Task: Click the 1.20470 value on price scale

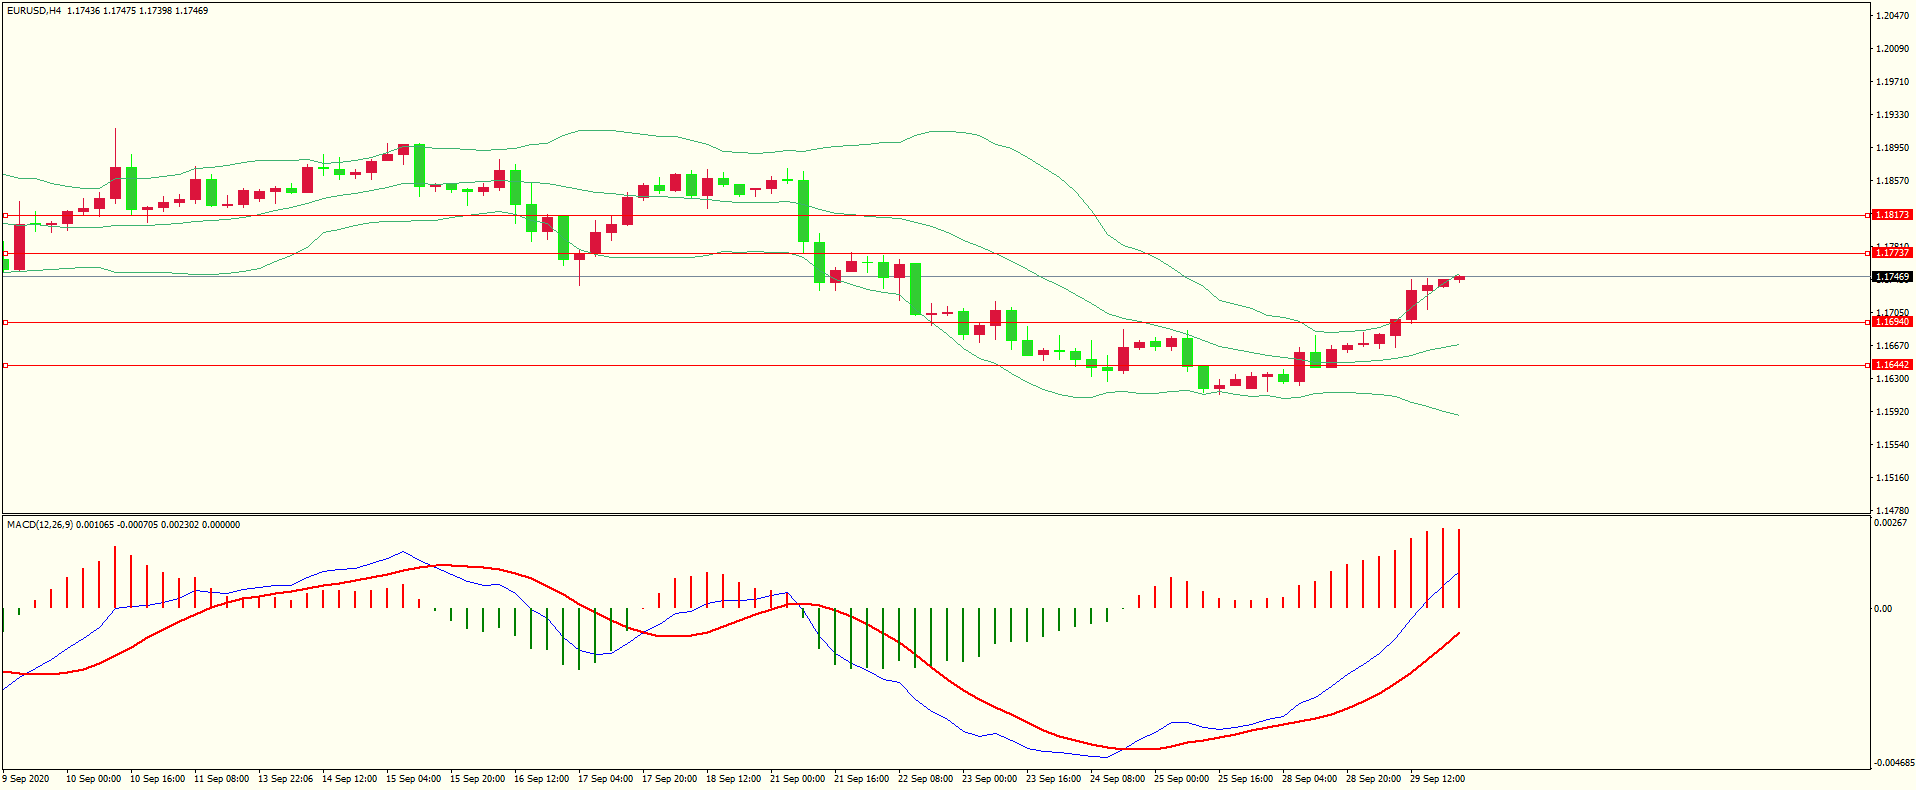Action: click(x=1892, y=16)
